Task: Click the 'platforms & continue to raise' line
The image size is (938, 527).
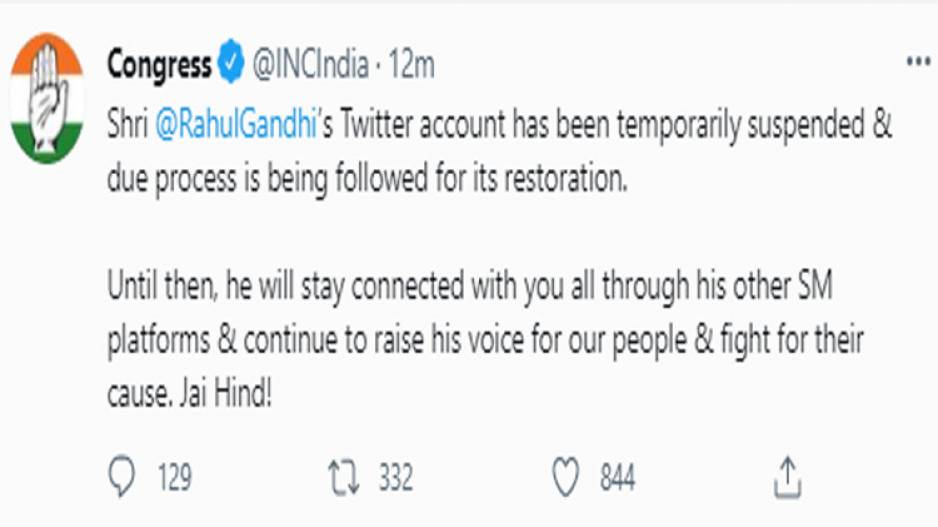Action: [485, 340]
